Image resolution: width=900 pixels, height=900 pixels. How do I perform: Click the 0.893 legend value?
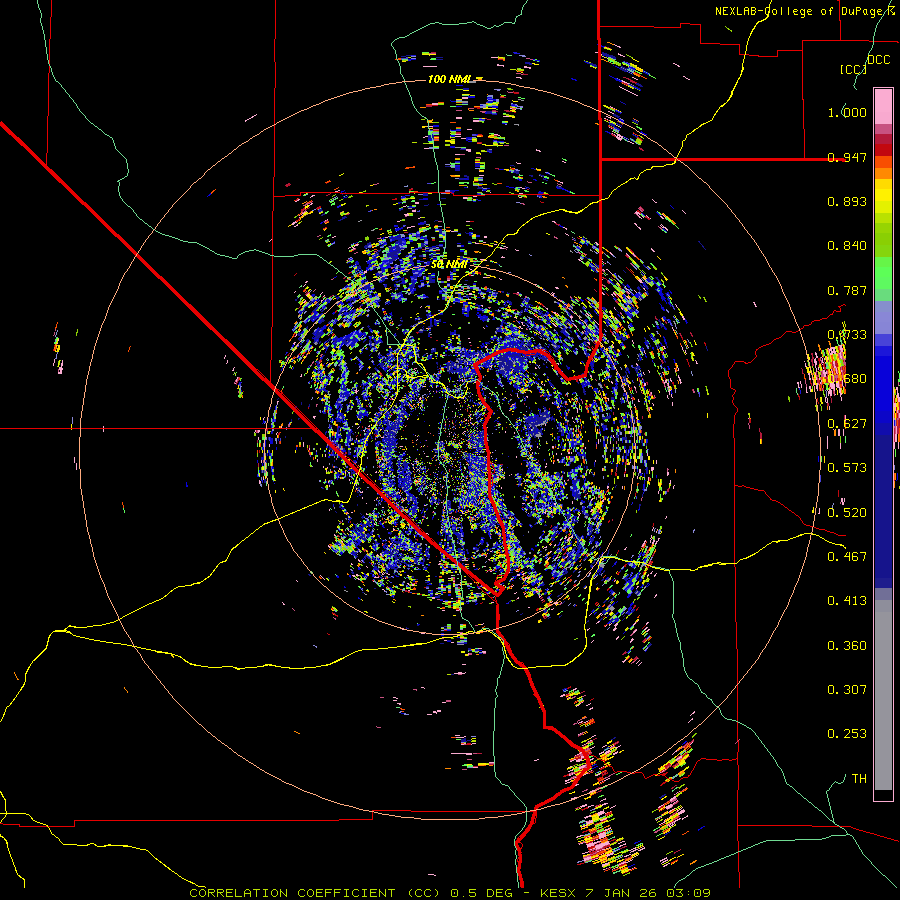pos(847,201)
